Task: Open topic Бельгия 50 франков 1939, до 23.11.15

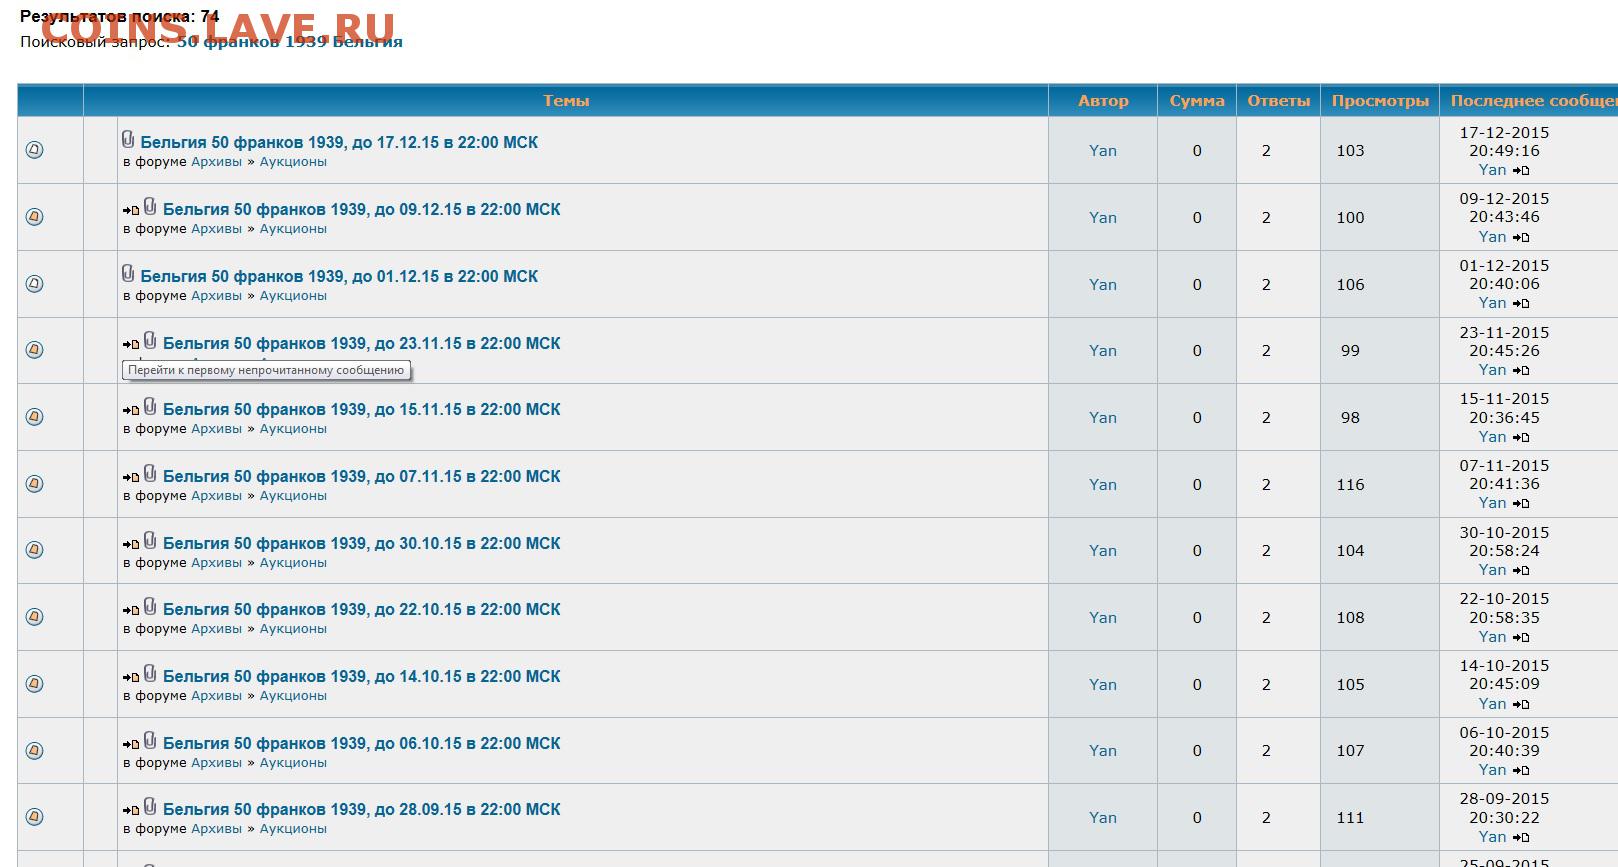Action: (x=362, y=344)
